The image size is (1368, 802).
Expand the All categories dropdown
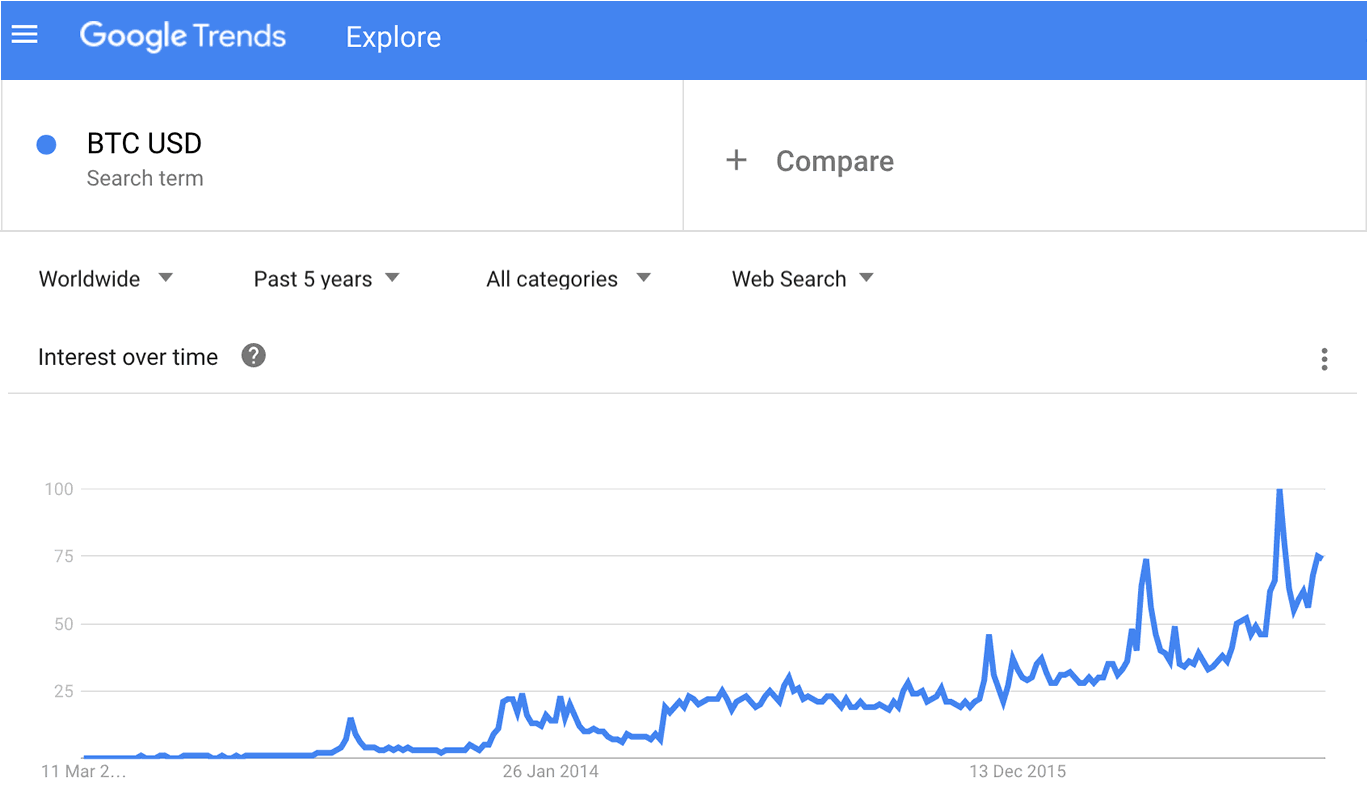pyautogui.click(x=568, y=279)
